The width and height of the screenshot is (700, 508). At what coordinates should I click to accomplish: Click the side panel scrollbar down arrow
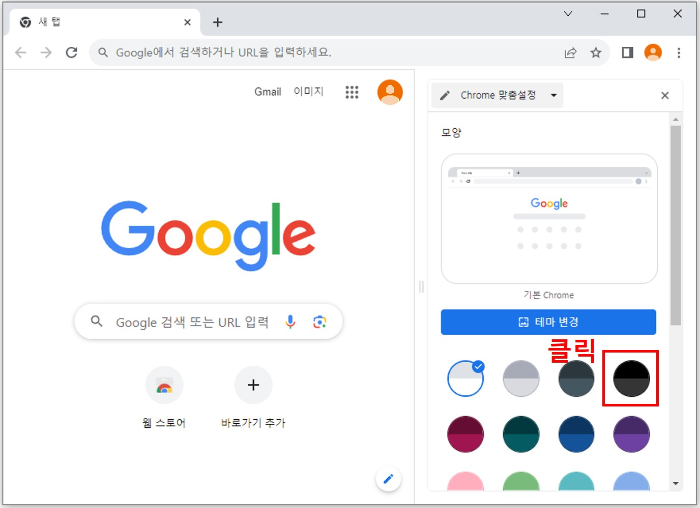pyautogui.click(x=675, y=483)
